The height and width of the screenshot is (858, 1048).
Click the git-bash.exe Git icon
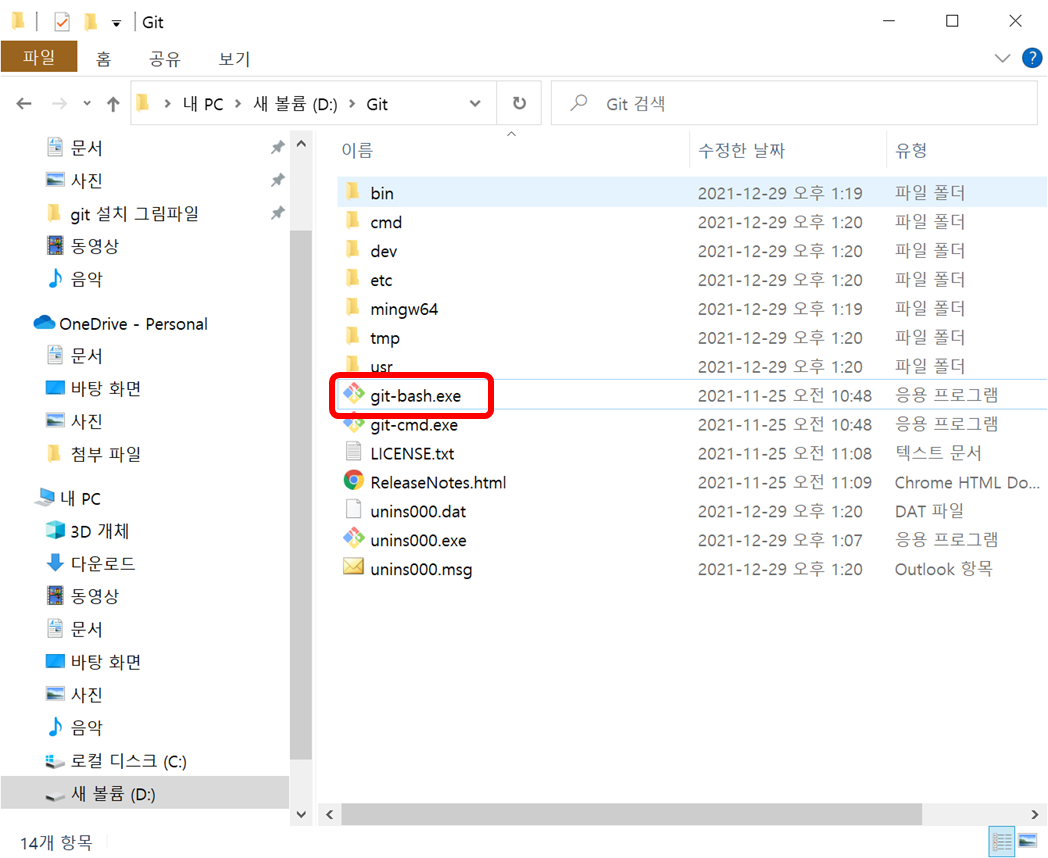(354, 394)
